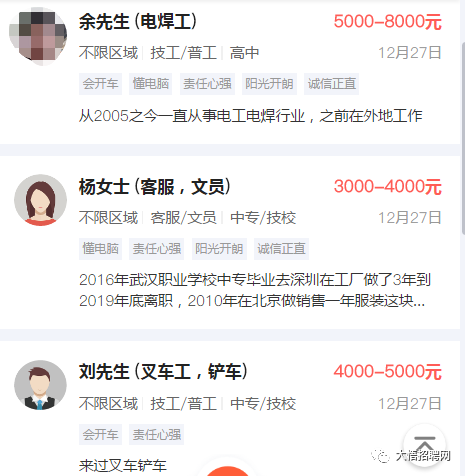Open 余先生 (电焊工) resume title
Viewport: 465px width, 476px height.
[138, 22]
